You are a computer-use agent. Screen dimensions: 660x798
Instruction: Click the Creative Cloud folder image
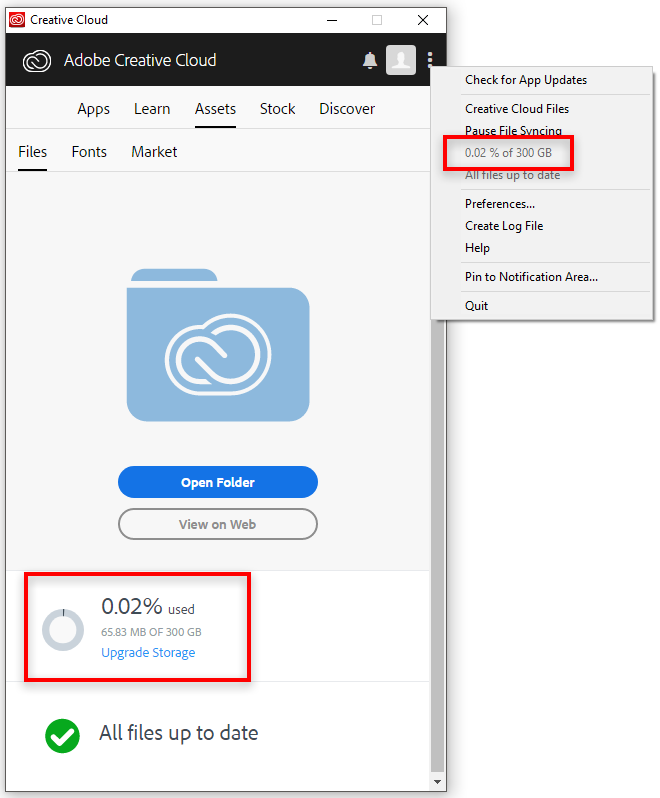[218, 345]
